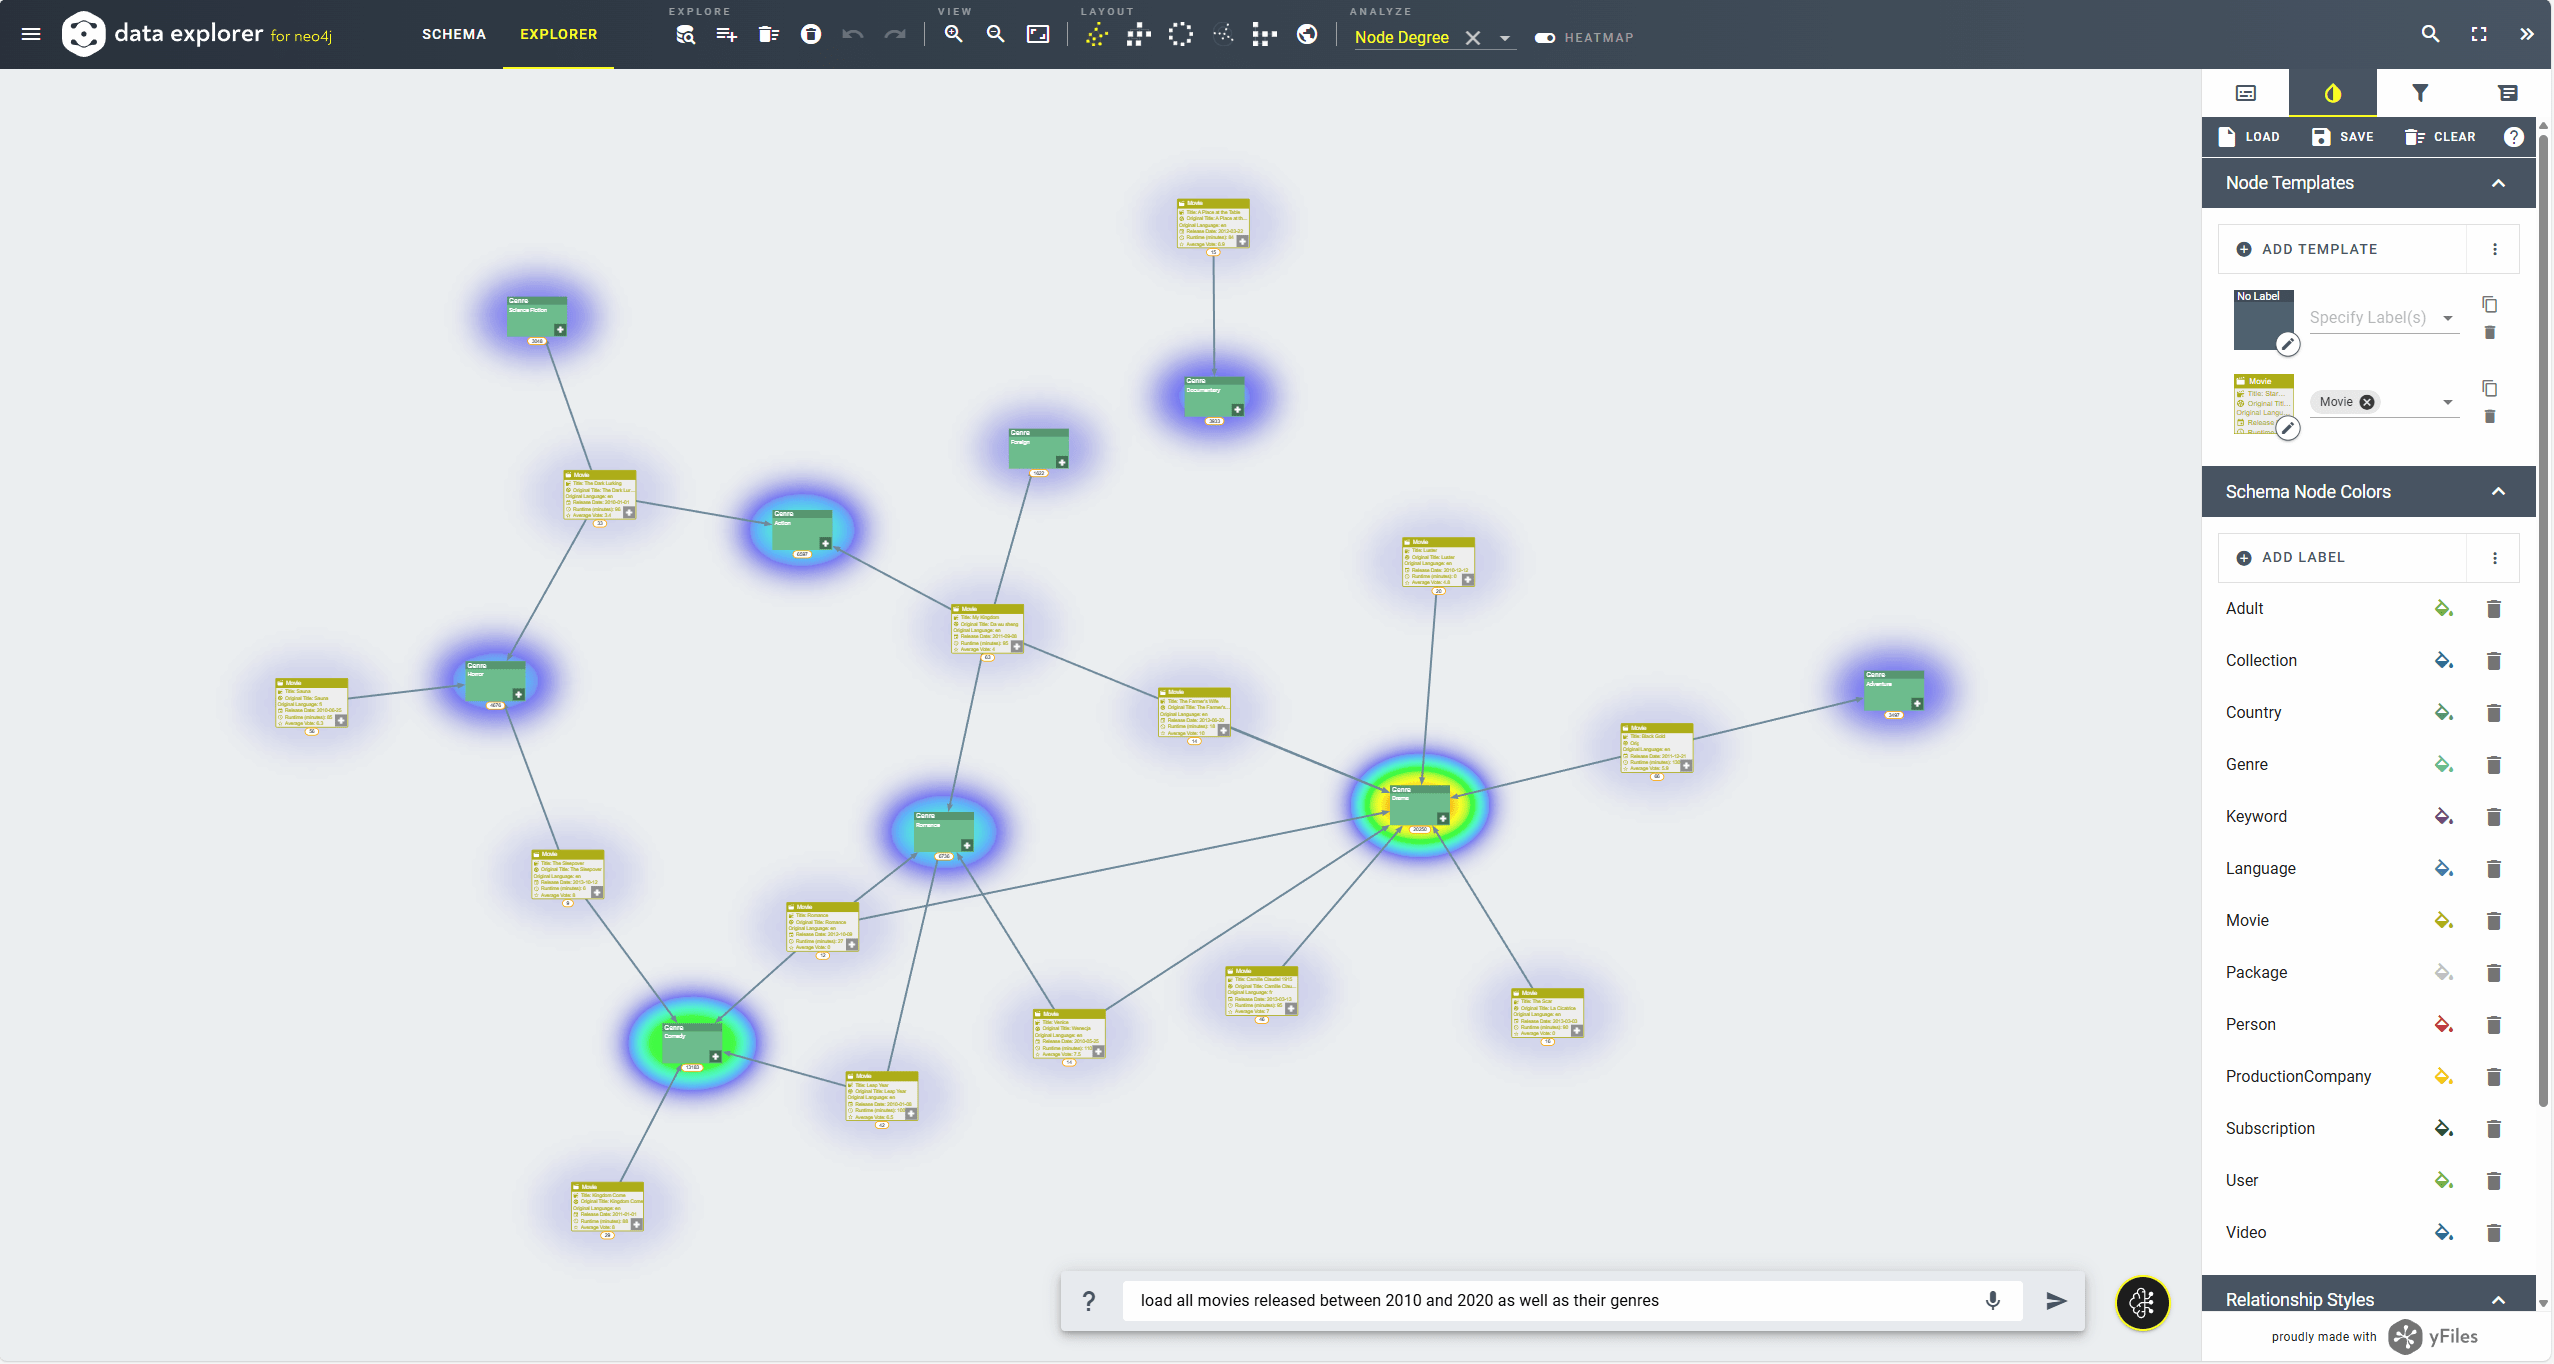Collapse the Node Templates section
2554x1364 pixels.
pyautogui.click(x=2497, y=183)
